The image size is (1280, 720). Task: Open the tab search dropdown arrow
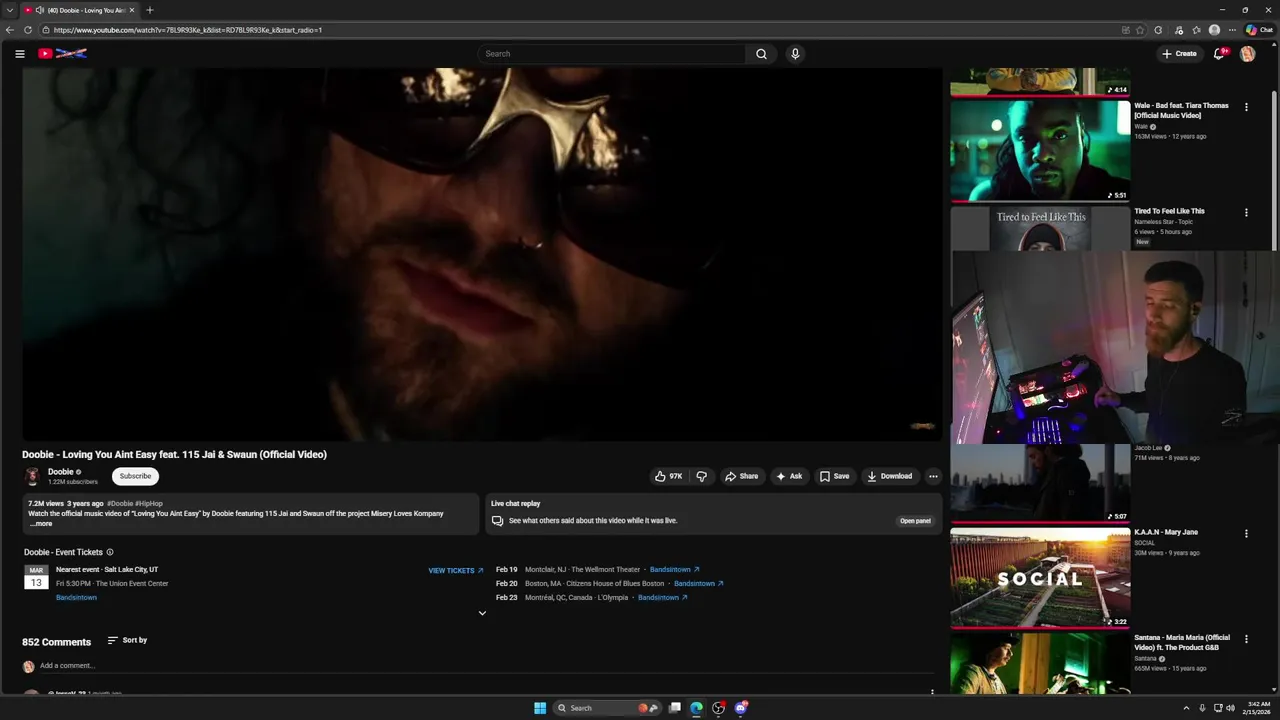[9, 10]
